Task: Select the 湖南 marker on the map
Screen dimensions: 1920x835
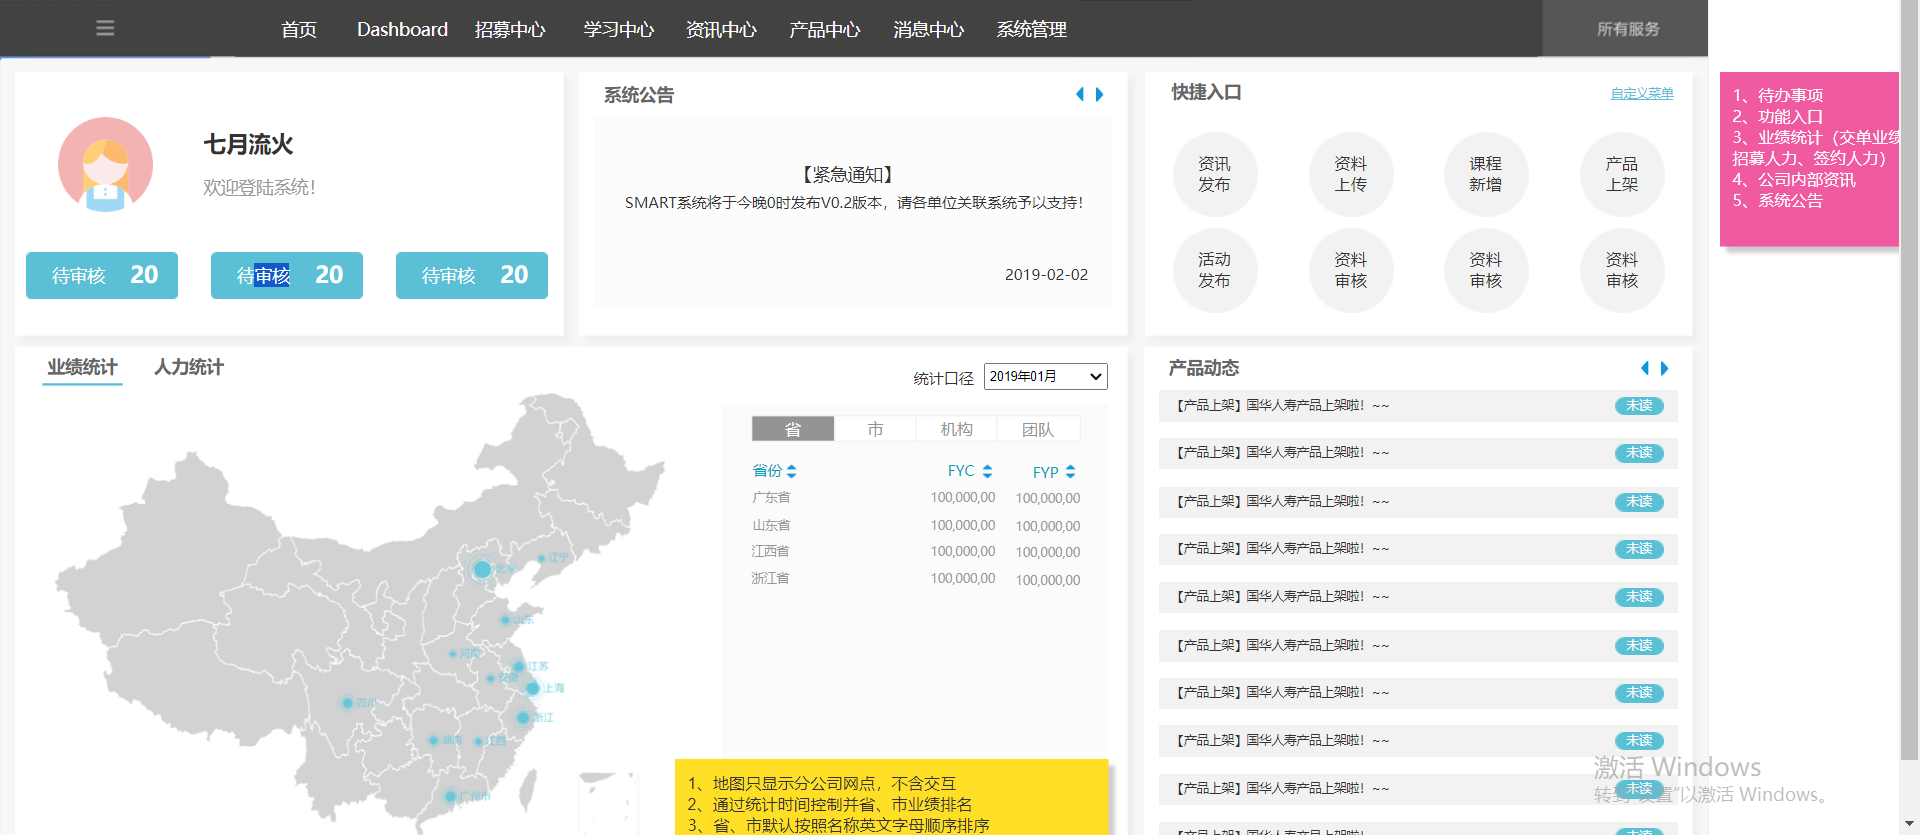Action: coord(433,740)
